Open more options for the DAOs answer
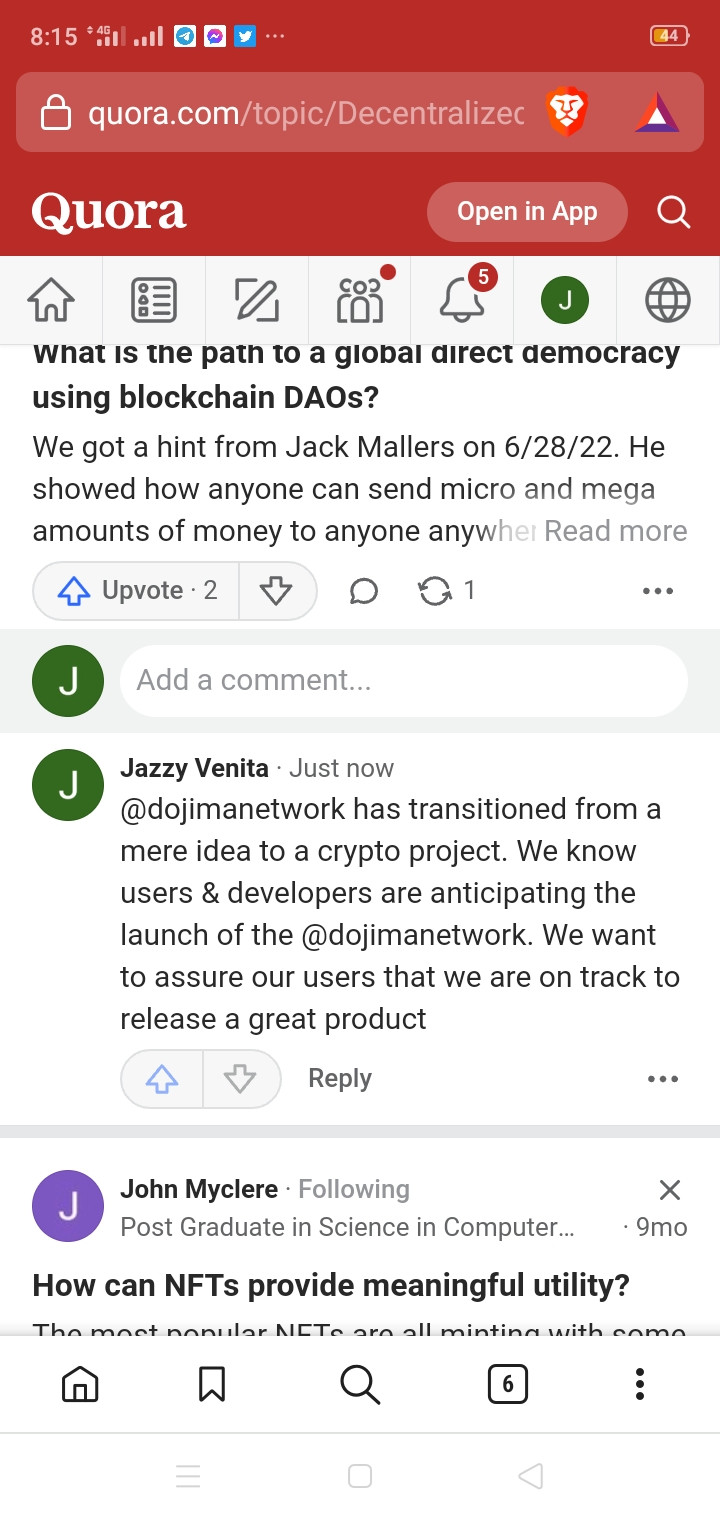The height and width of the screenshot is (1520, 720). coord(658,591)
